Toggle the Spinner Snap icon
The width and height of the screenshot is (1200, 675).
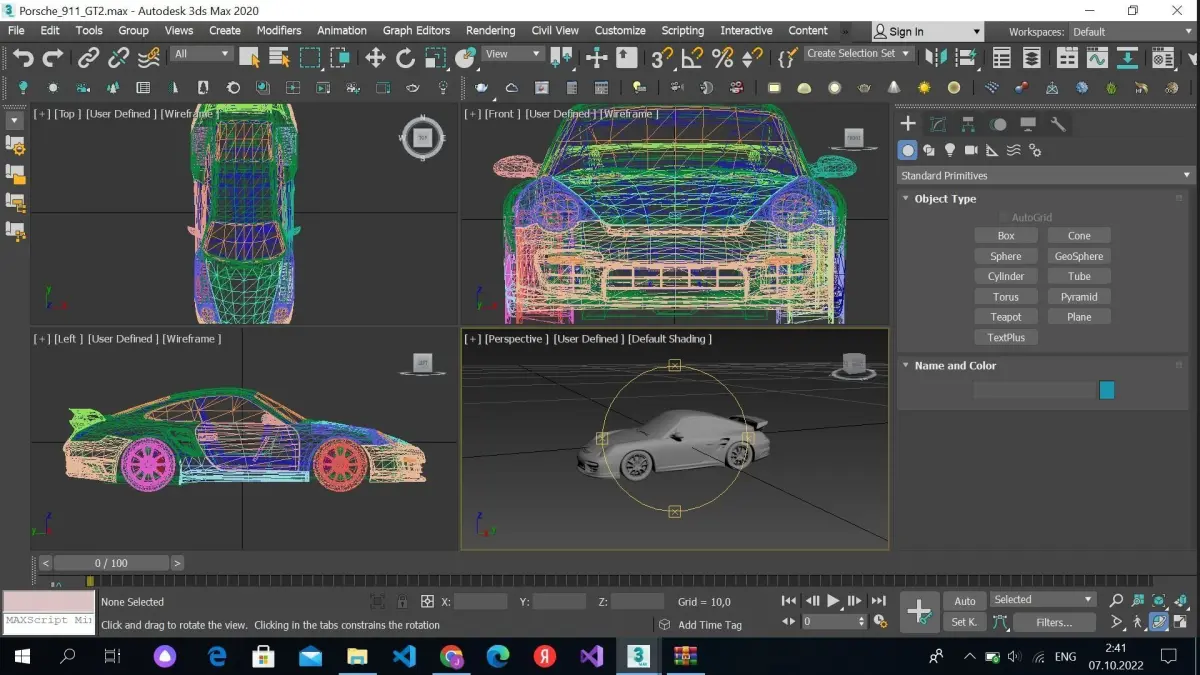752,58
